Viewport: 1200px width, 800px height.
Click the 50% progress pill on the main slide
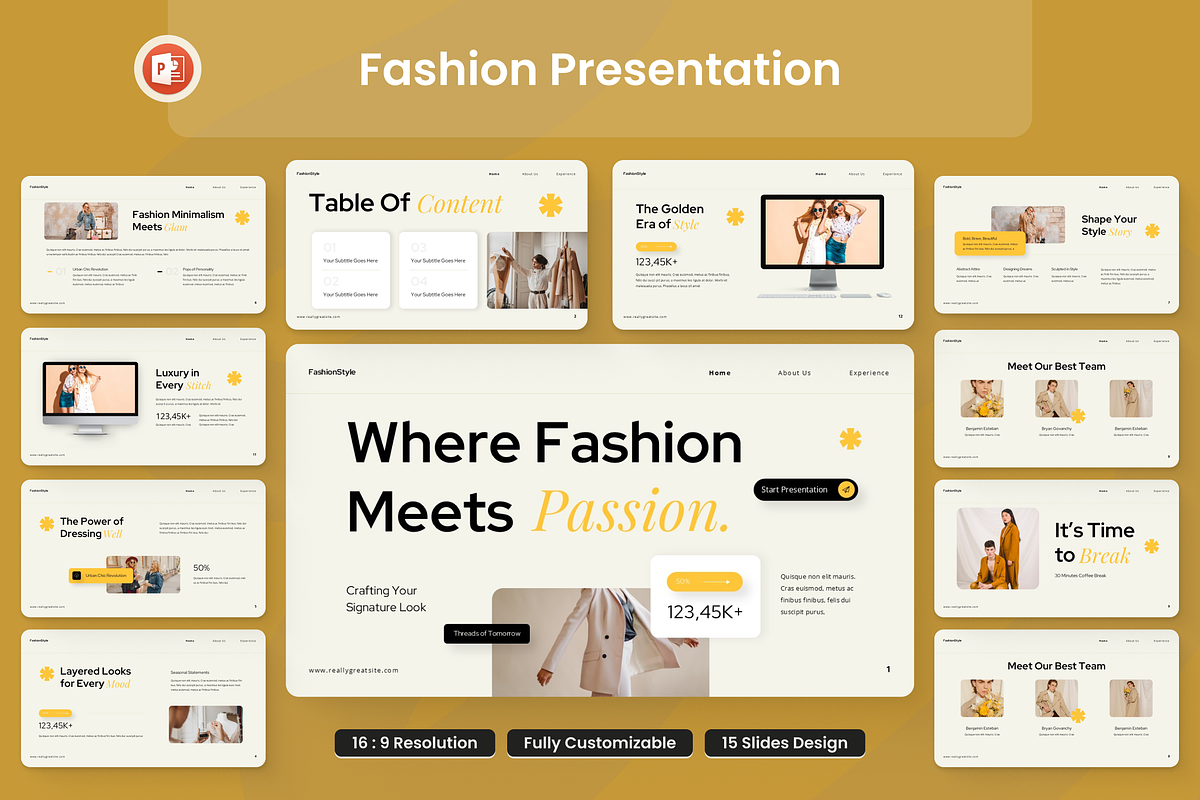pyautogui.click(x=705, y=581)
